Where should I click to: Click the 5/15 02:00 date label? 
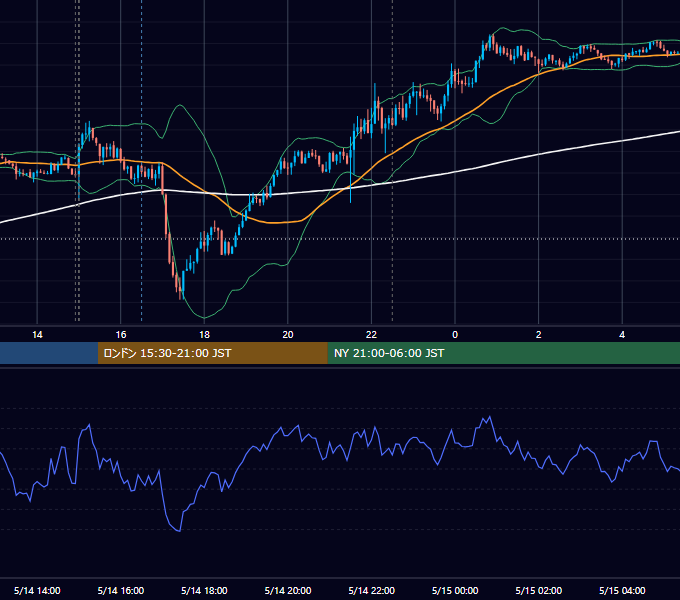[x=539, y=590]
